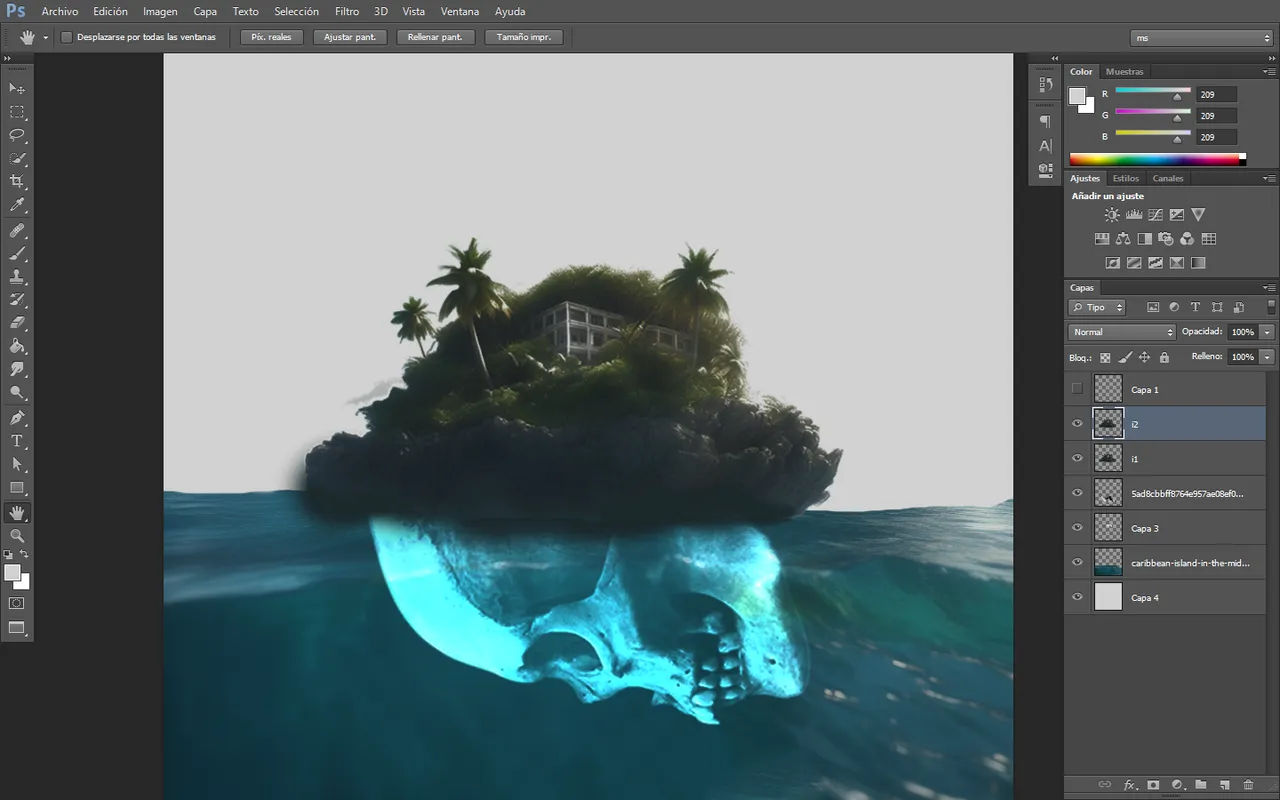Image resolution: width=1280 pixels, height=800 pixels.
Task: Hide the i1 layer
Action: coord(1077,458)
